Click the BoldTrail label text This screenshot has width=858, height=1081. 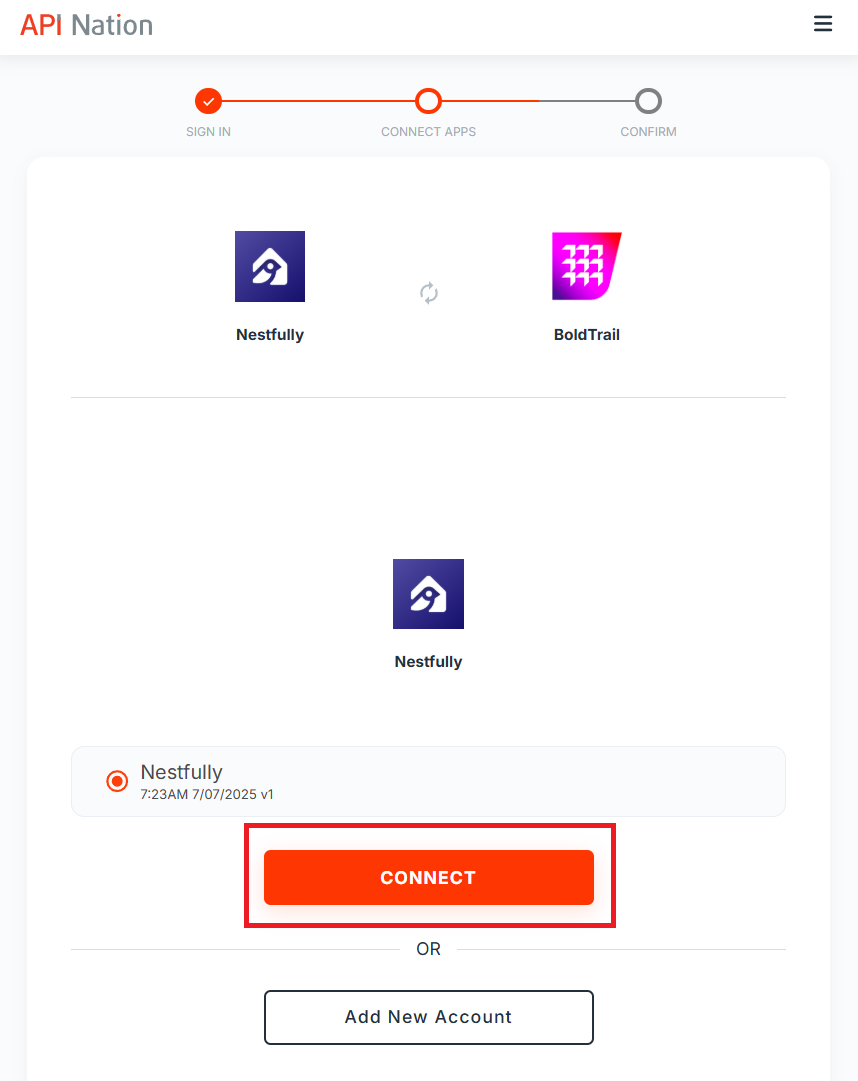586,335
